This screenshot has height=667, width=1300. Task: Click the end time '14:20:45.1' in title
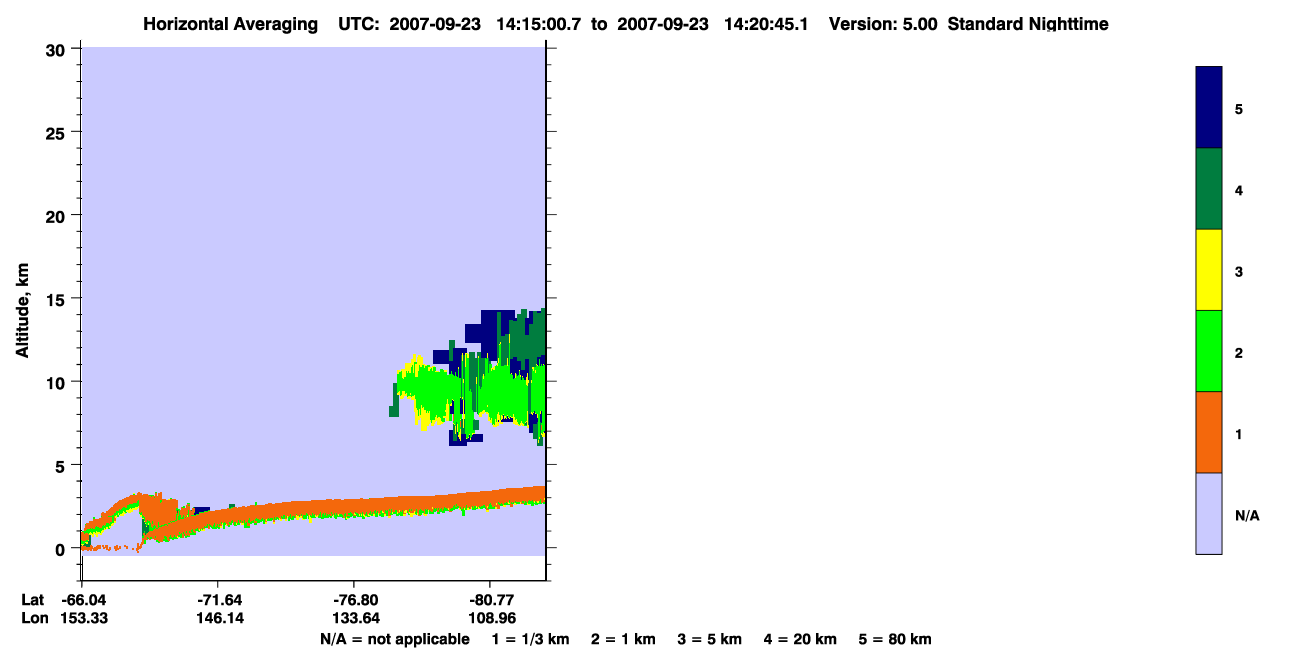tap(768, 24)
